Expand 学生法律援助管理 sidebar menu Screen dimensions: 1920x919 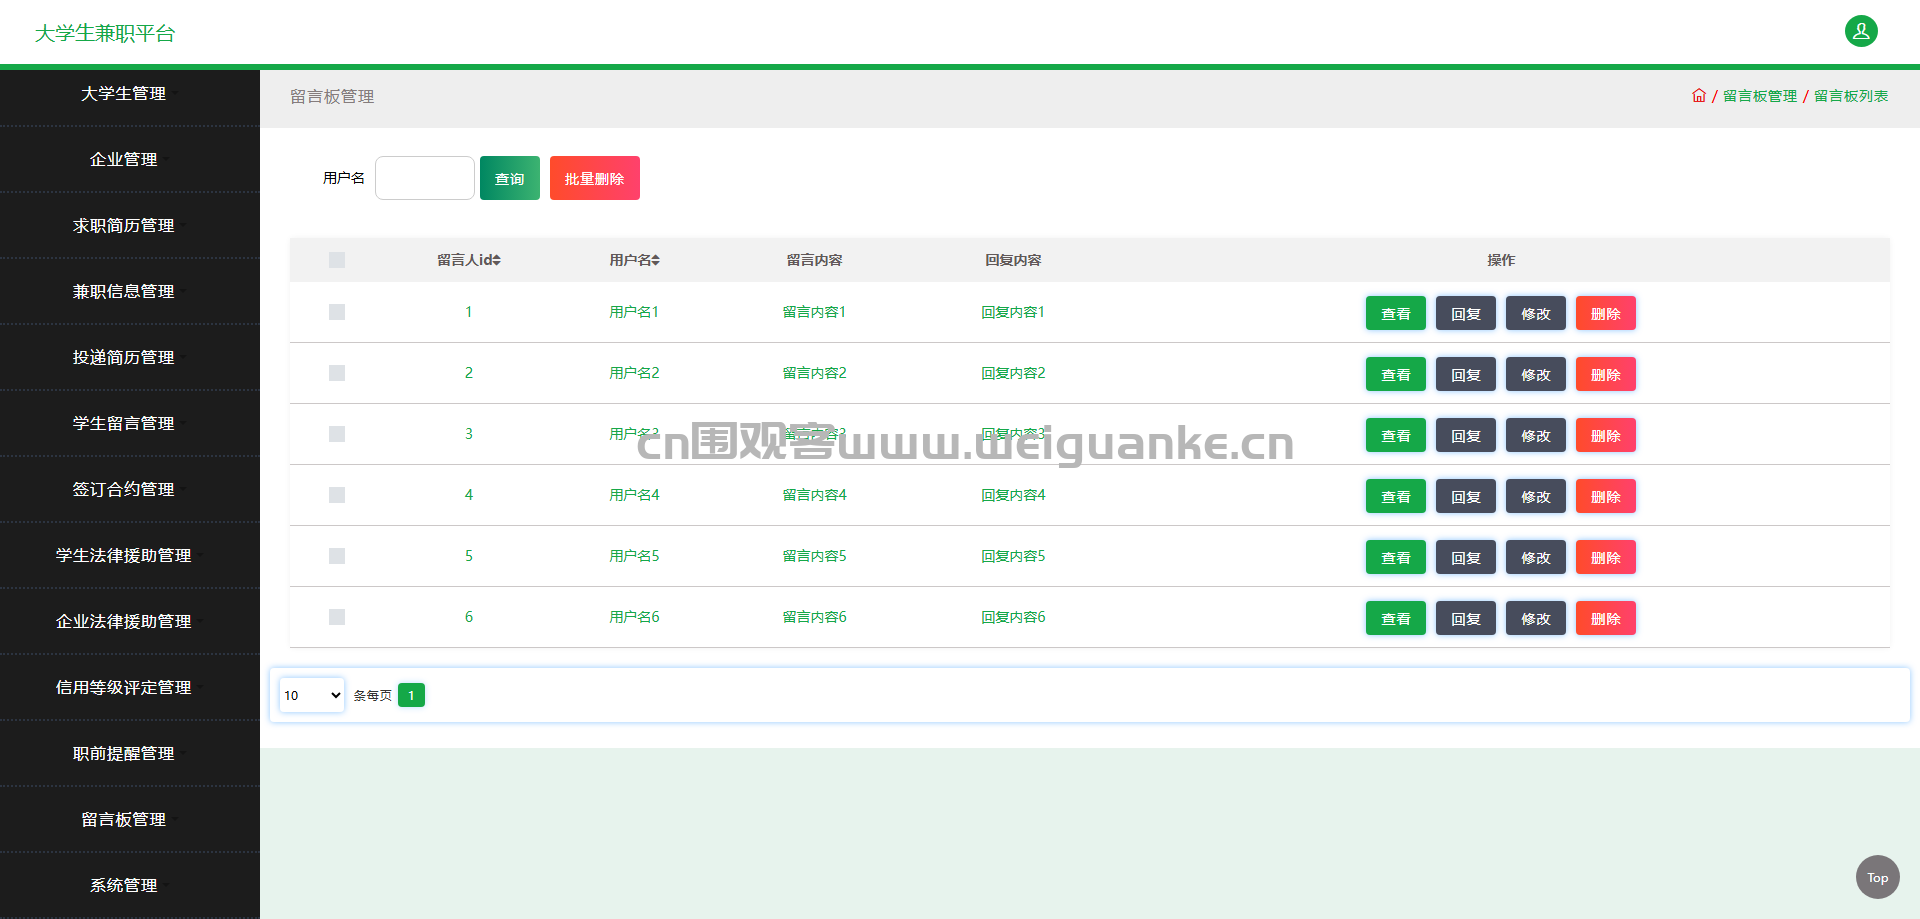130,555
